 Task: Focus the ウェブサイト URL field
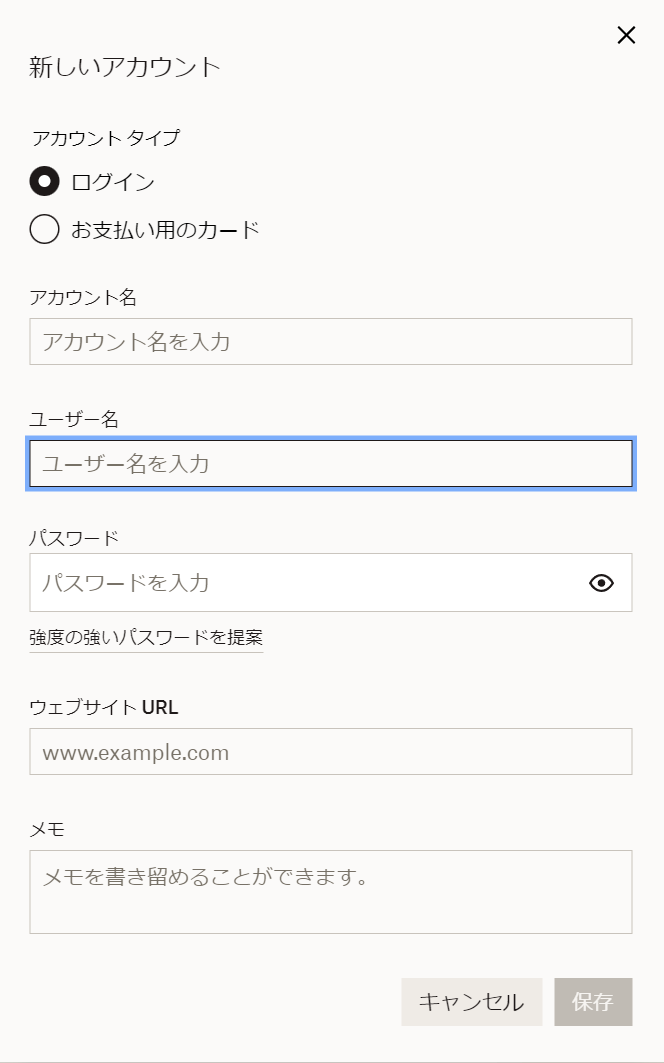pyautogui.click(x=330, y=752)
